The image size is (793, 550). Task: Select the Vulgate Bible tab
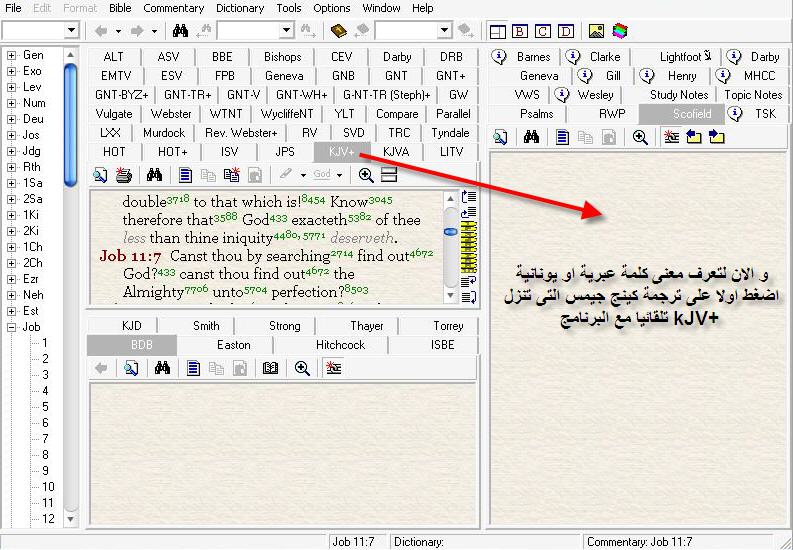[114, 114]
